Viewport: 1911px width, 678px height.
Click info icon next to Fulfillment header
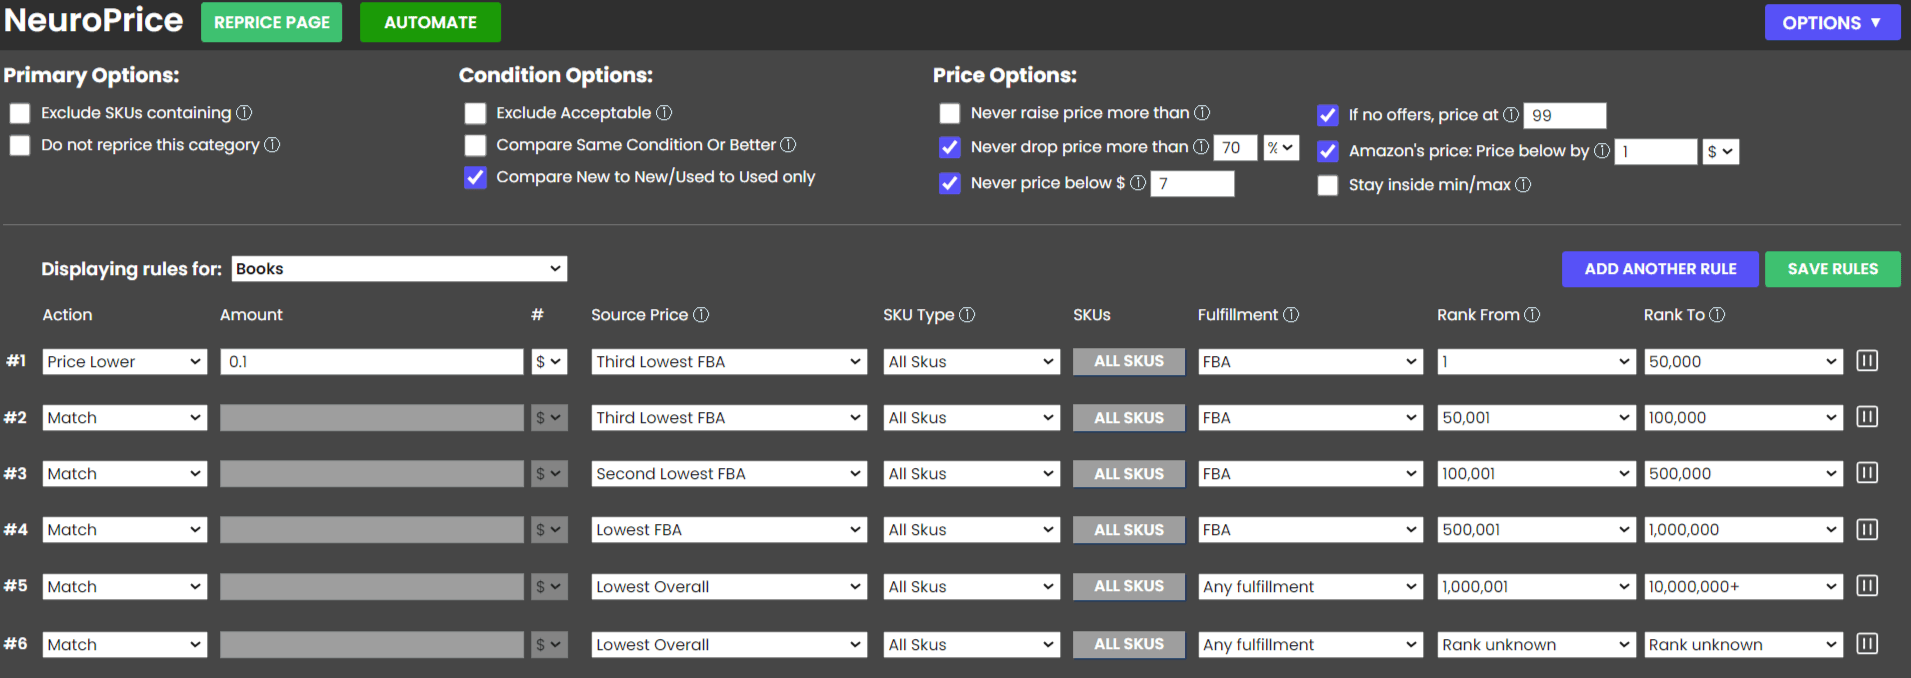[x=1291, y=315]
